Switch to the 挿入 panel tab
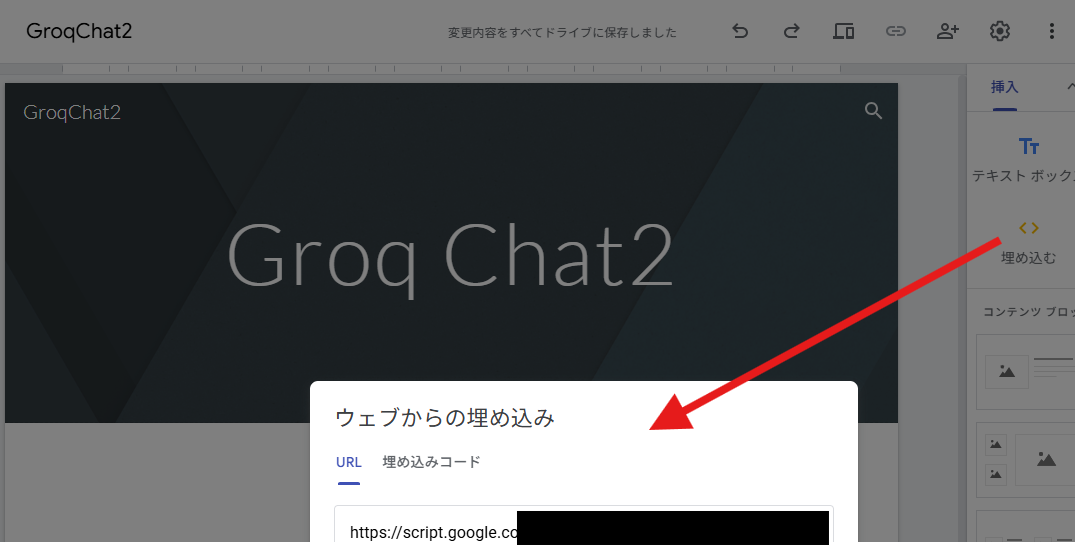The height and width of the screenshot is (545, 1075). coord(1004,87)
